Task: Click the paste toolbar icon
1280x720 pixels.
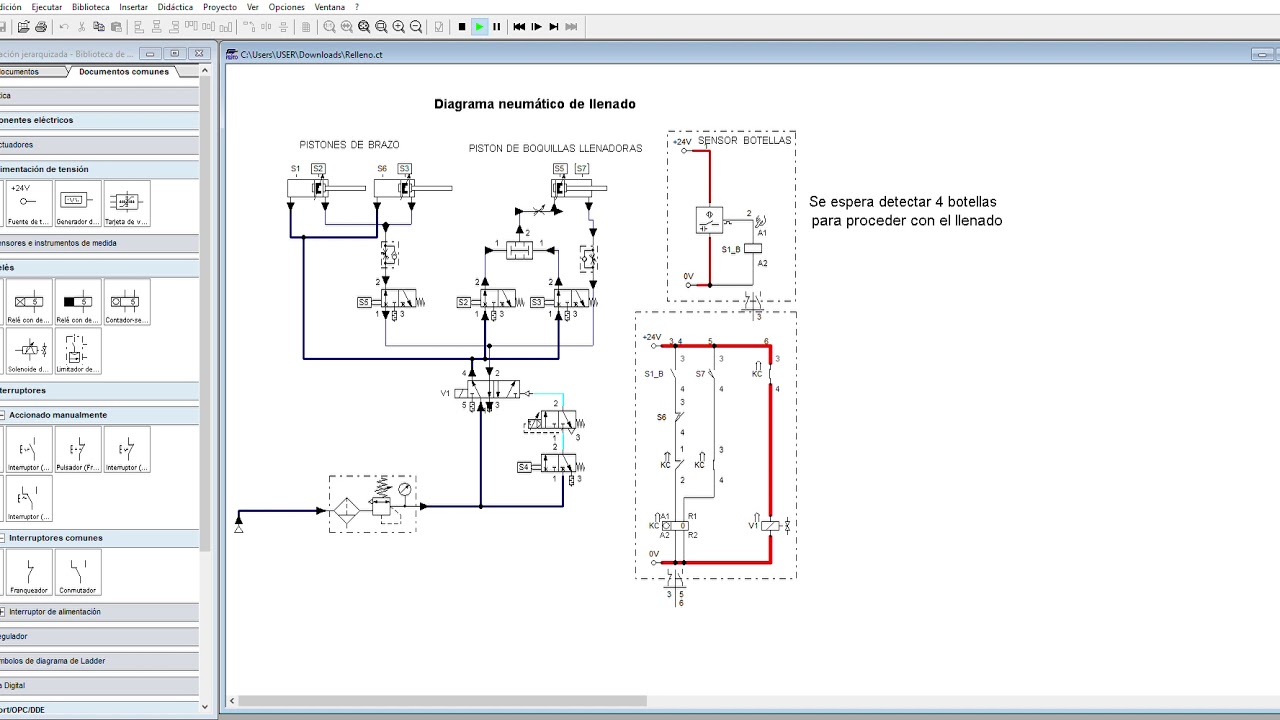Action: pyautogui.click(x=116, y=27)
